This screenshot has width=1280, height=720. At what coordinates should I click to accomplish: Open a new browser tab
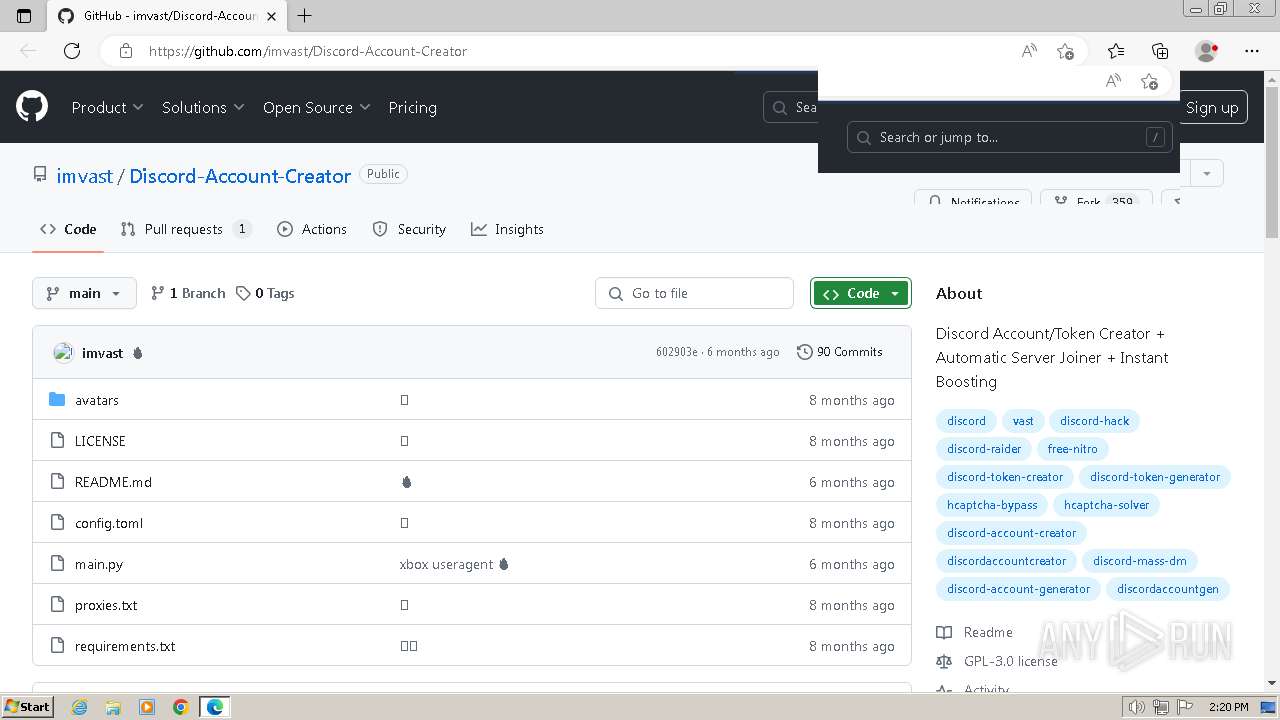tap(305, 15)
